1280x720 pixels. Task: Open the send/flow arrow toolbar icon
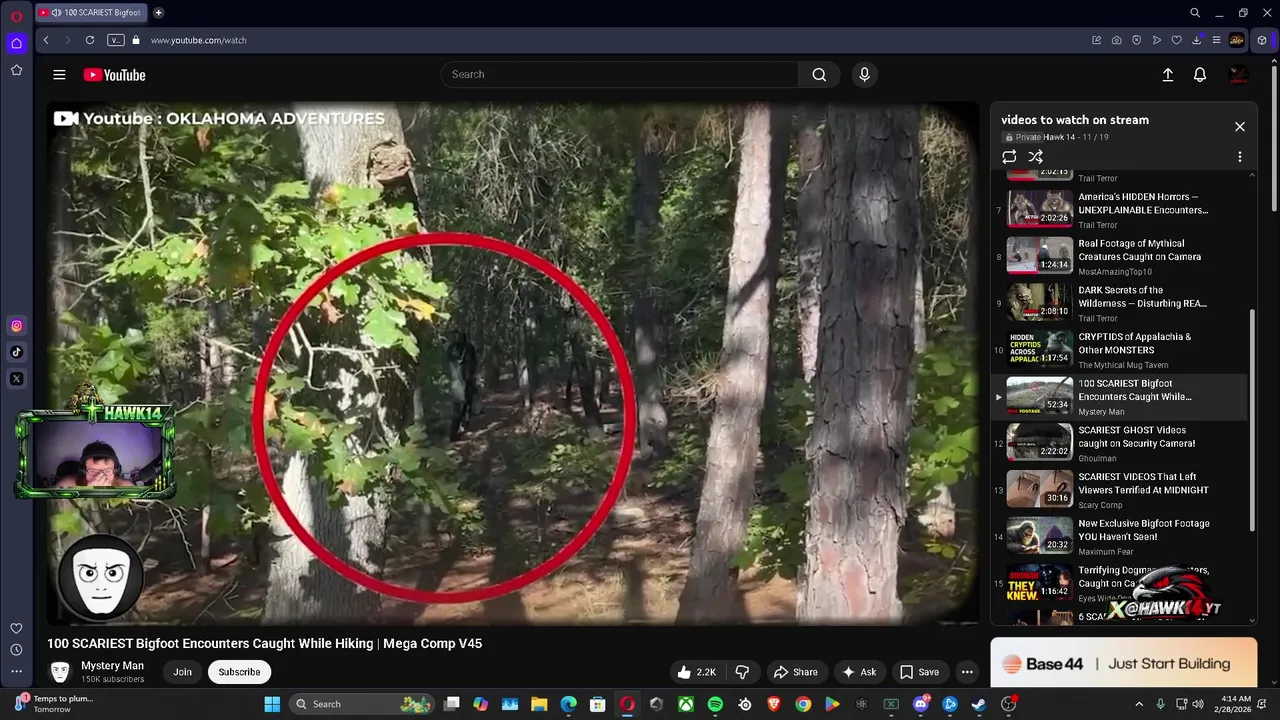click(x=1156, y=40)
